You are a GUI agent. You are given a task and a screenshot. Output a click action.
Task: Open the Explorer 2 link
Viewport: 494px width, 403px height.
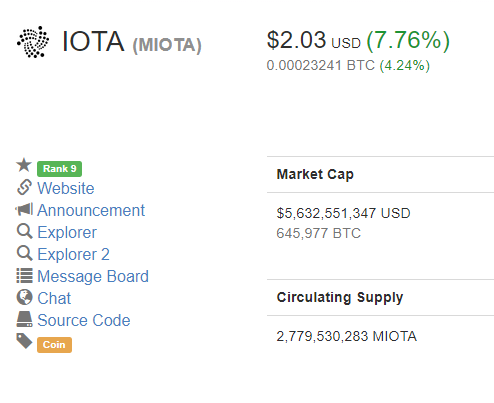tap(73, 254)
